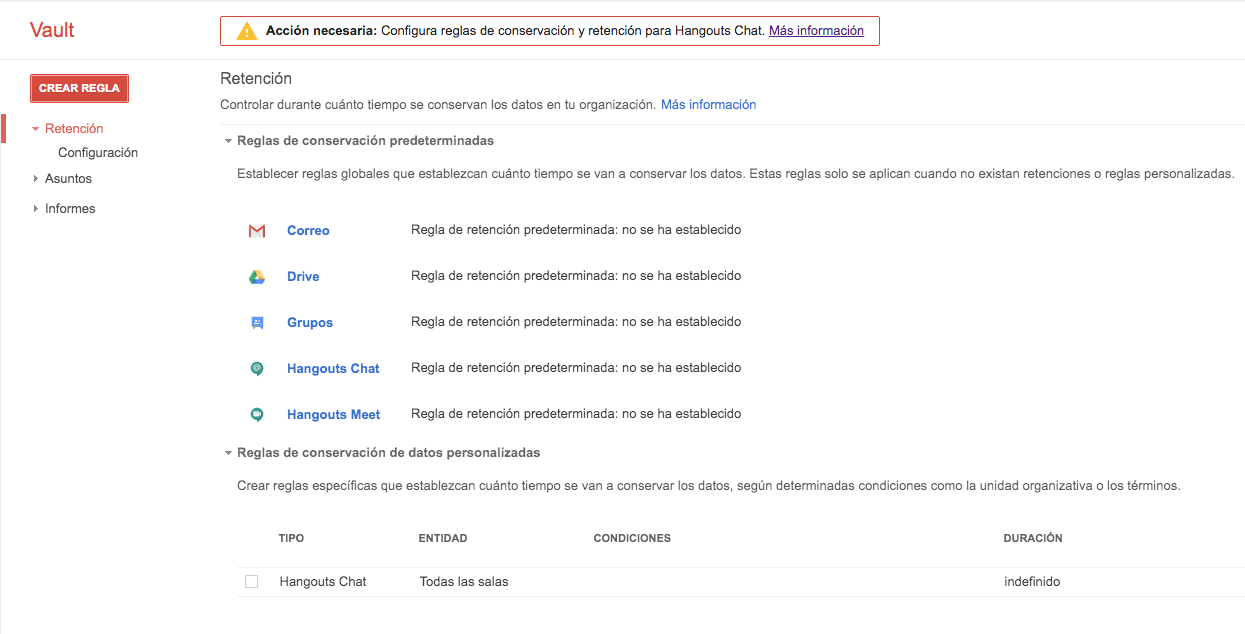
Task: Click the Google Drive icon
Action: [257, 277]
